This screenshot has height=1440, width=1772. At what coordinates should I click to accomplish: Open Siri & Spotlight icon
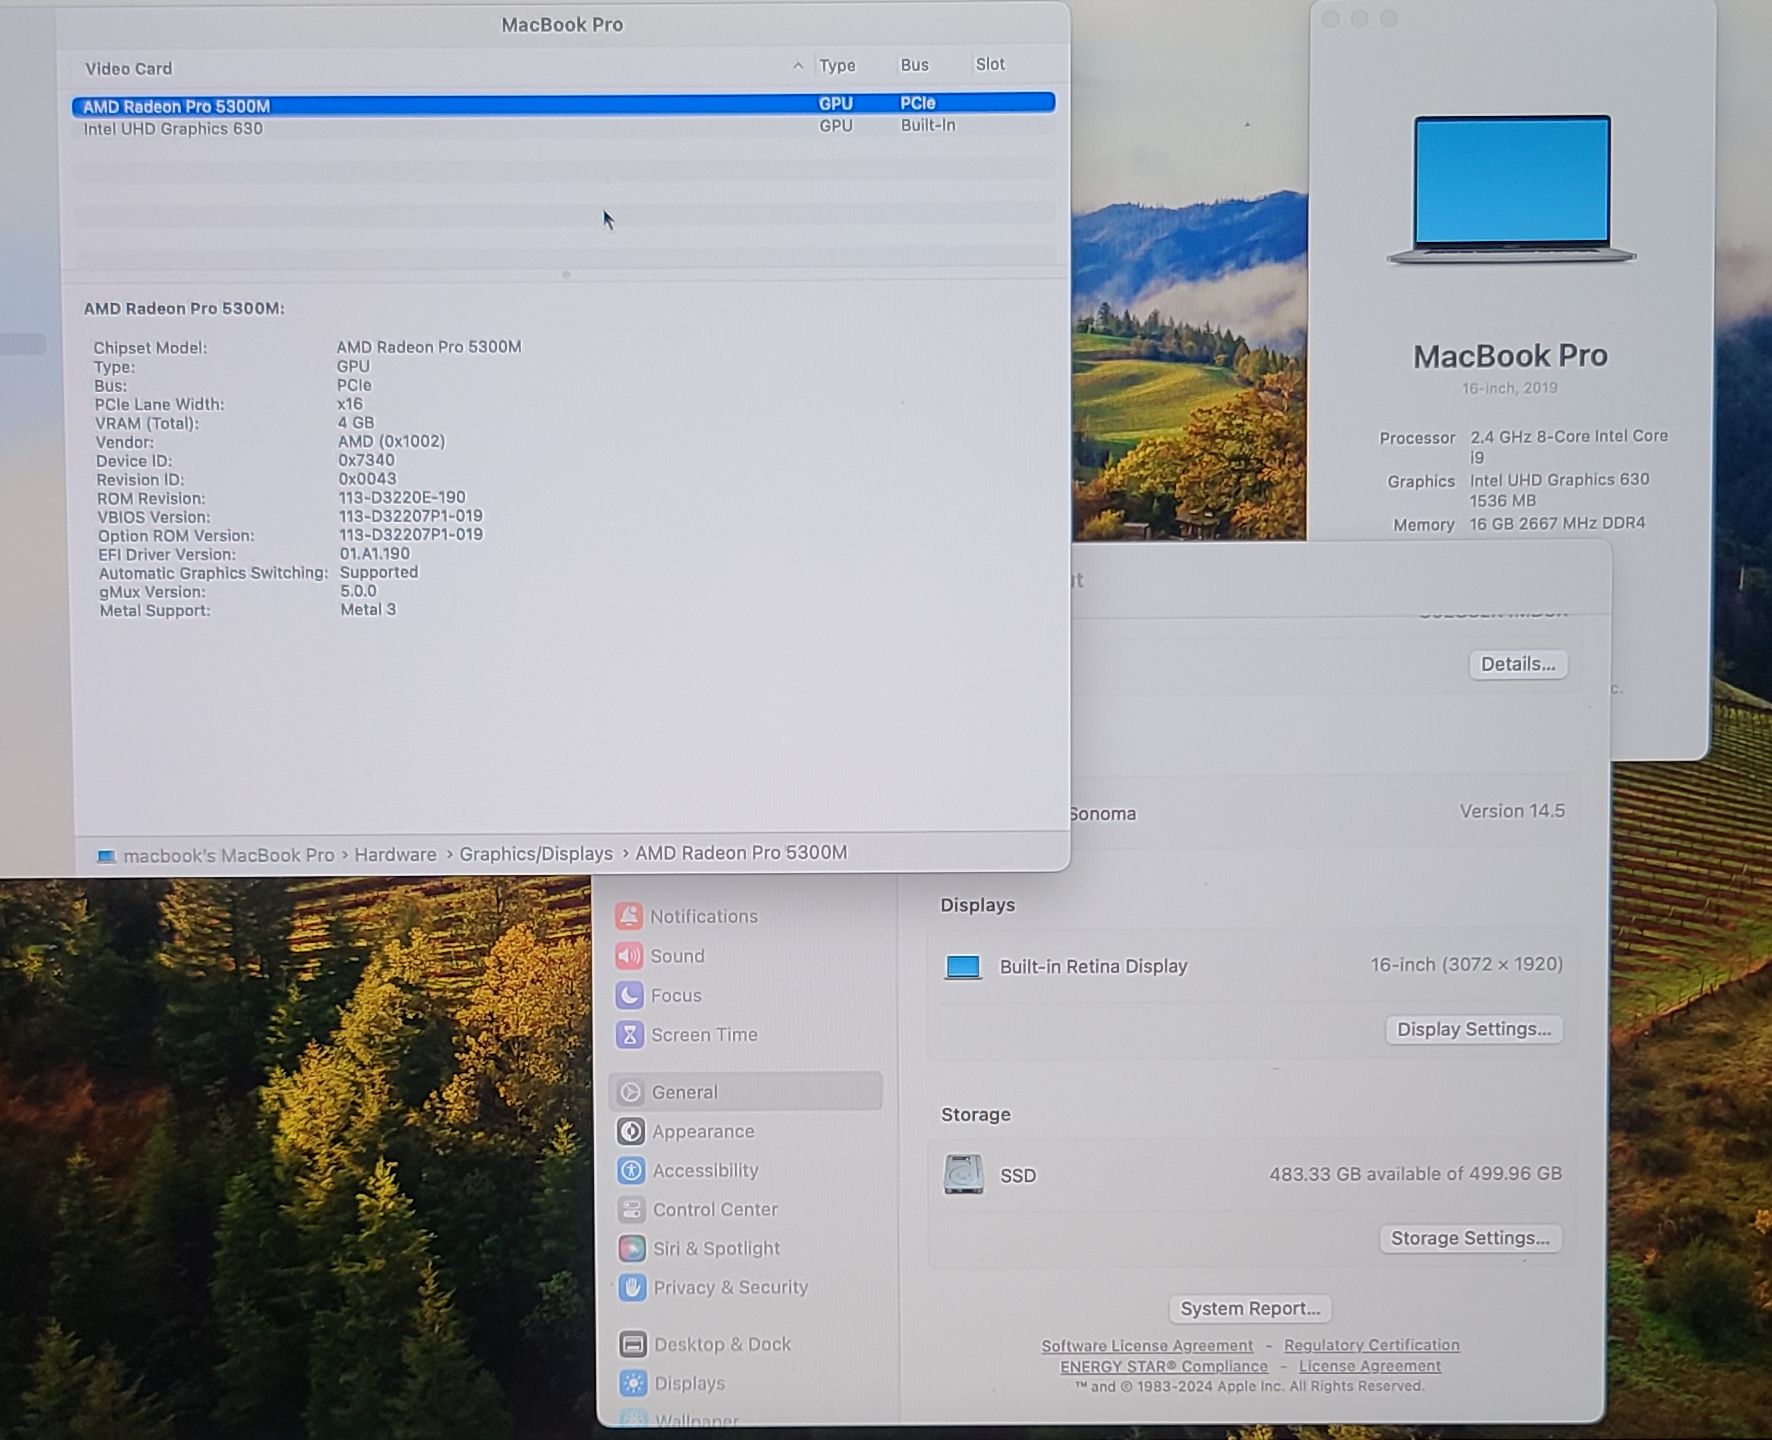(632, 1248)
